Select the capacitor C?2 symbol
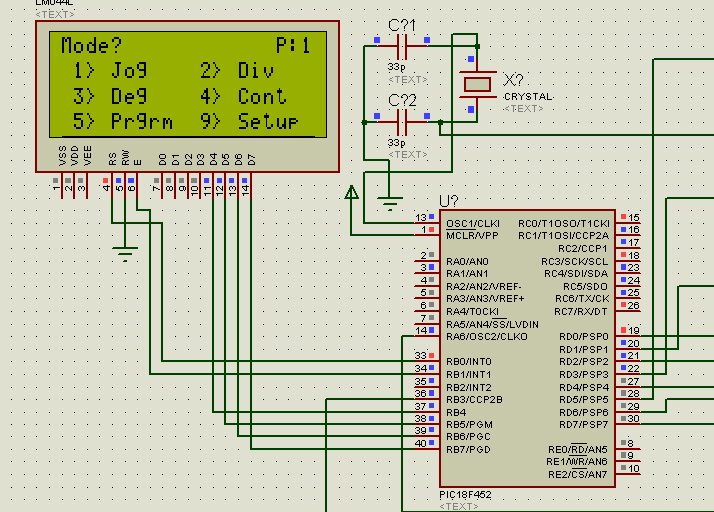The height and width of the screenshot is (512, 714). point(402,121)
